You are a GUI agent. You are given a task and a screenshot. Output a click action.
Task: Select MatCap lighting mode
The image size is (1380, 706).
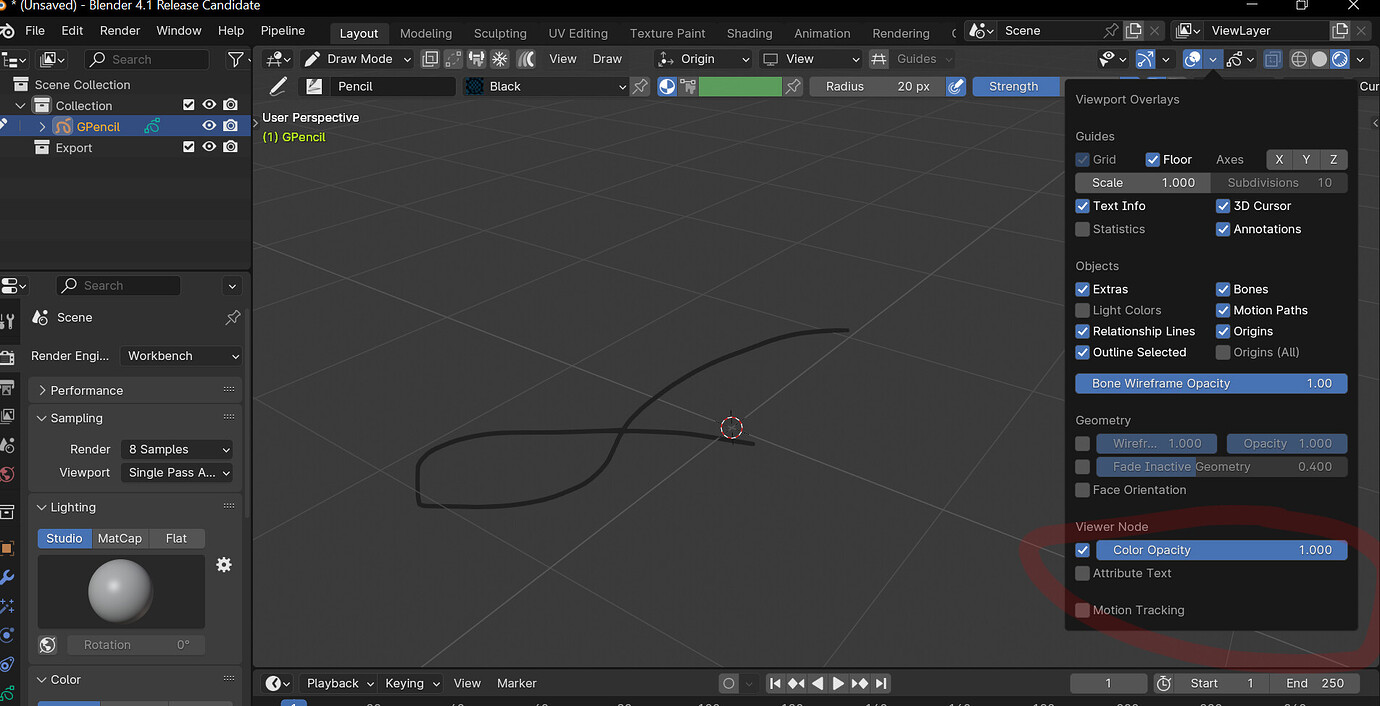pyautogui.click(x=119, y=538)
